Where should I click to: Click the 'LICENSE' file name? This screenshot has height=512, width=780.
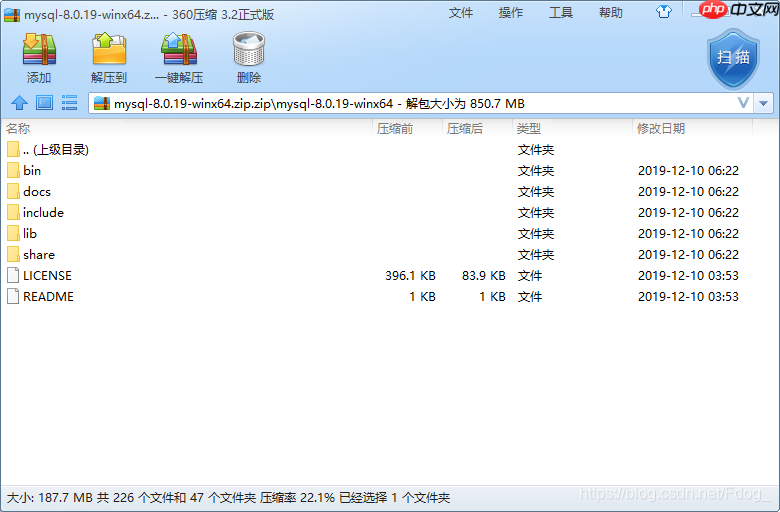47,276
